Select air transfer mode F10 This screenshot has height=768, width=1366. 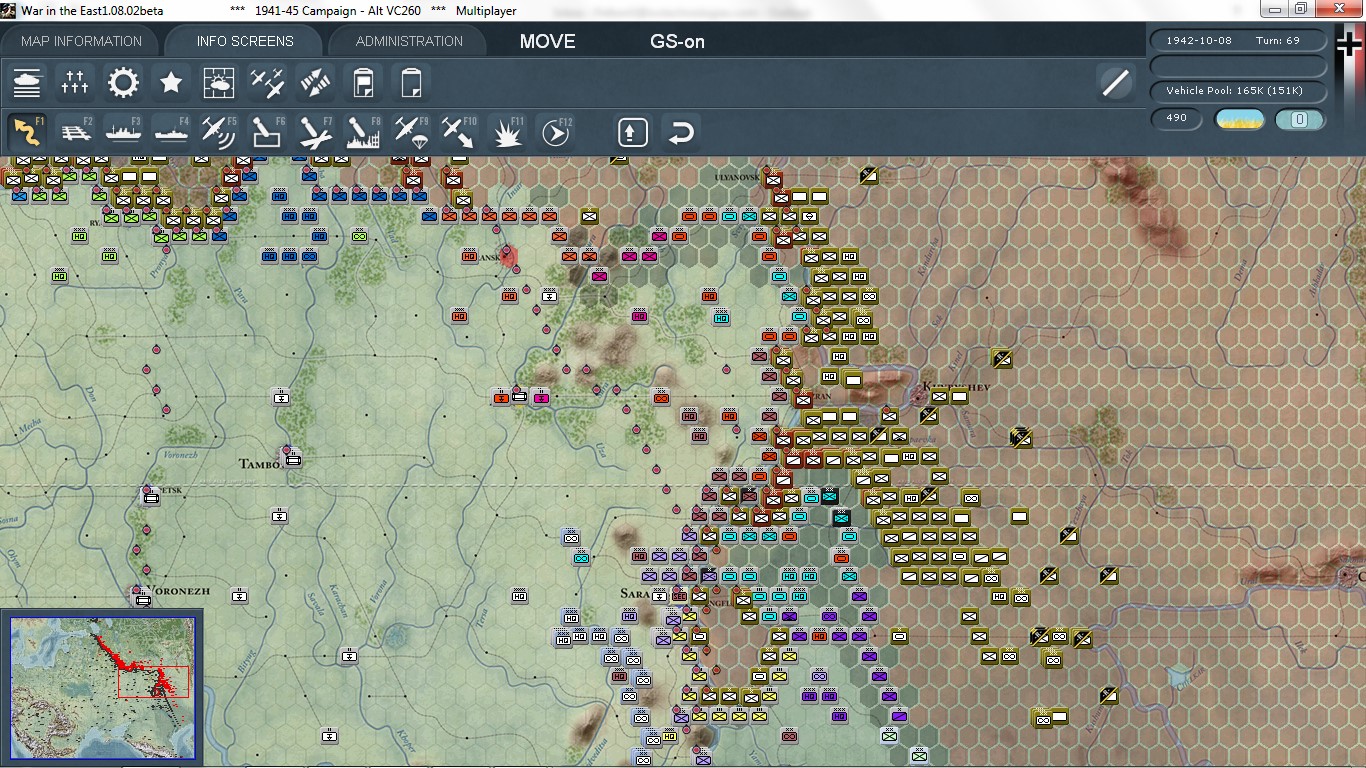pos(458,130)
